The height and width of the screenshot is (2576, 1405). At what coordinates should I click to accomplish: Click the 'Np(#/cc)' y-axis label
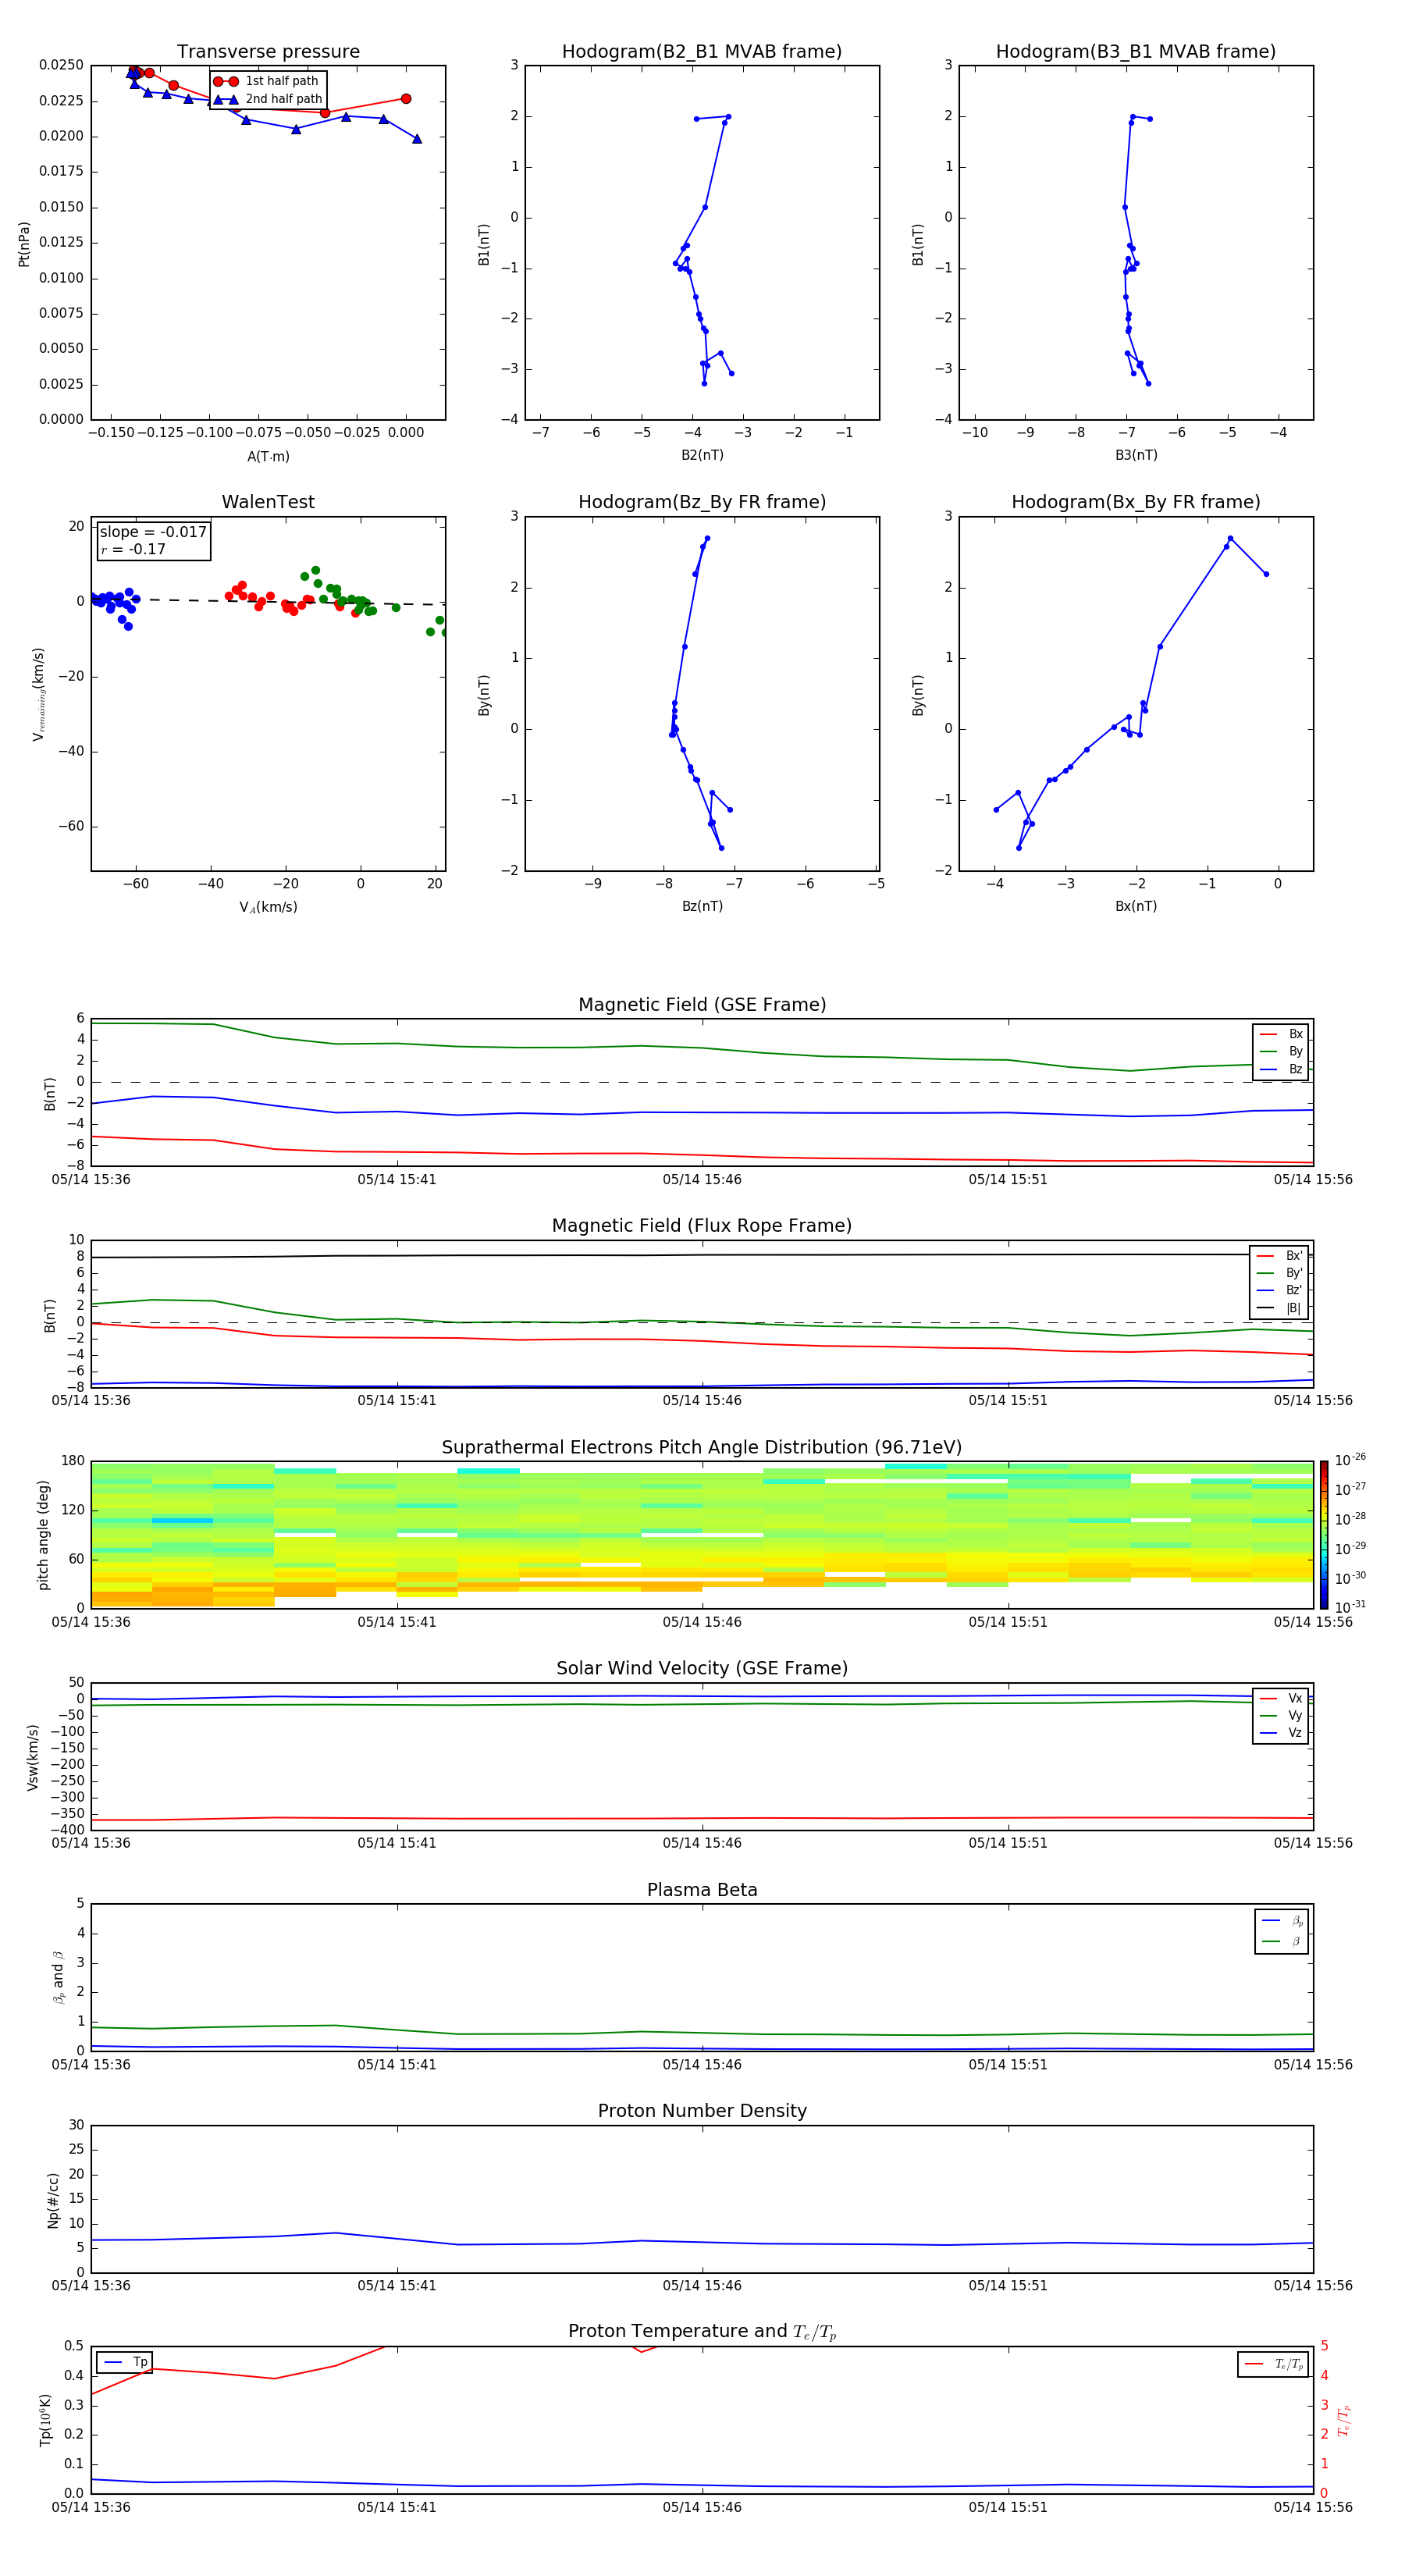pos(53,2200)
